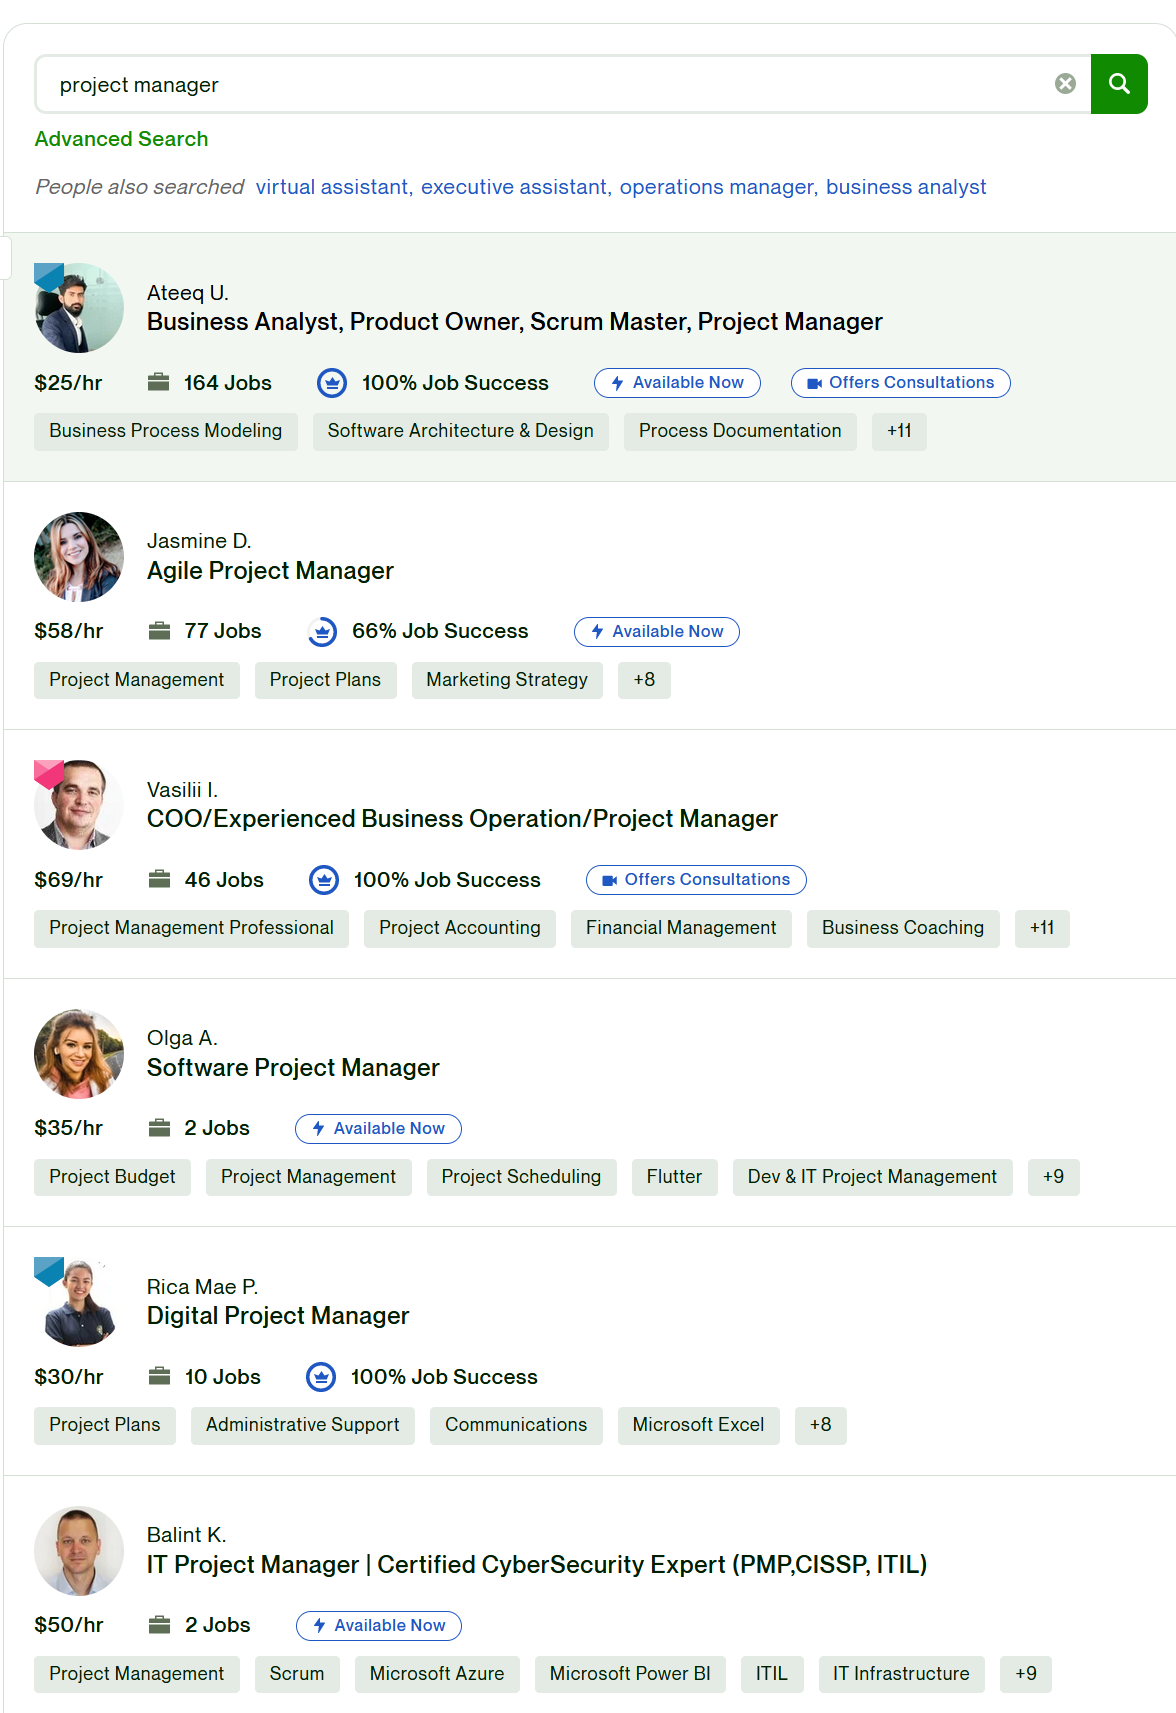Screen dimensions: 1176x1713
Task: Select the Flutter skill tag
Action: click(x=674, y=1177)
